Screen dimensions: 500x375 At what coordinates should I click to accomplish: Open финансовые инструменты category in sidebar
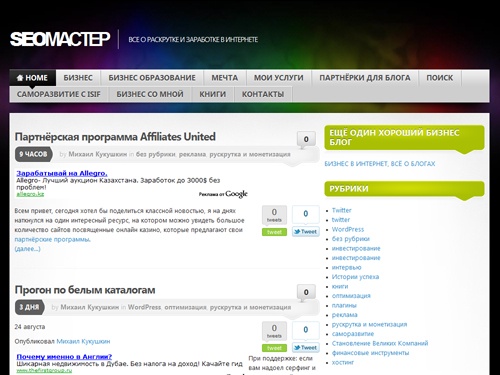click(370, 353)
